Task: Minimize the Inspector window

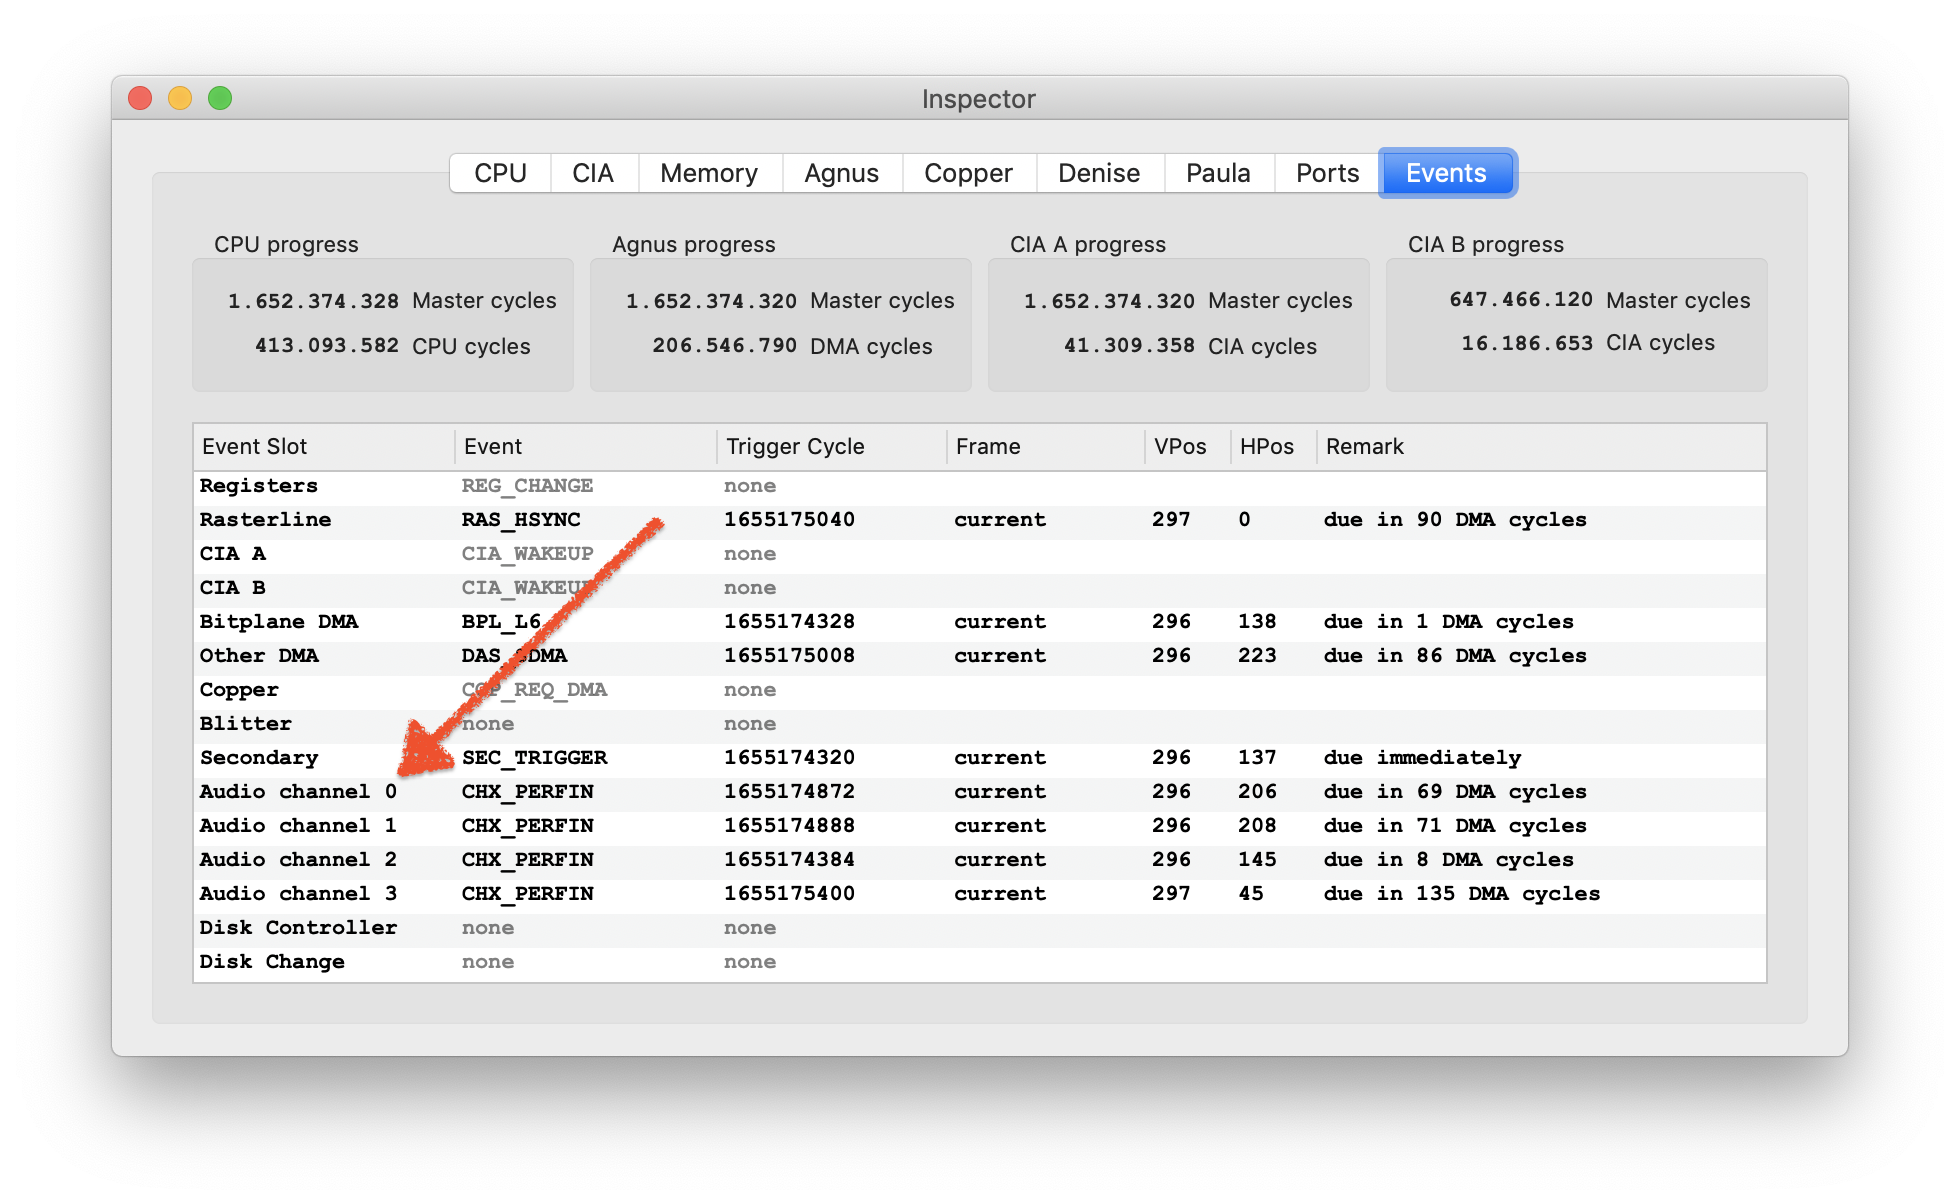Action: click(x=180, y=98)
